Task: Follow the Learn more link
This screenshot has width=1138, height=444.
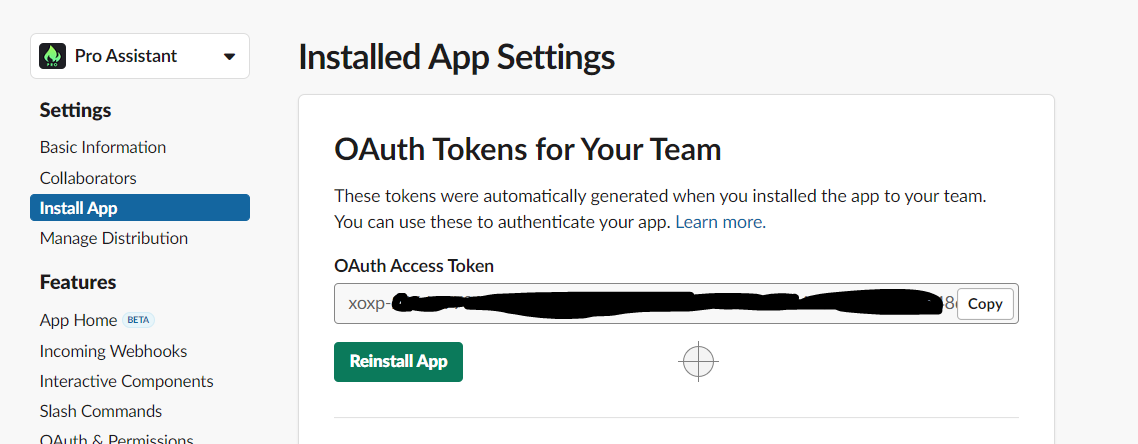Action: point(720,222)
